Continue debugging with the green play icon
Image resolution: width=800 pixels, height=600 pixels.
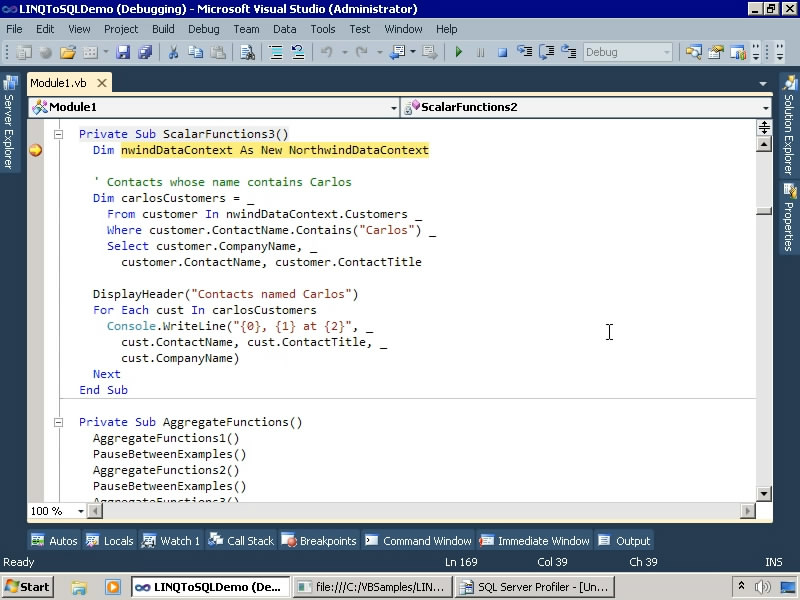click(x=458, y=52)
